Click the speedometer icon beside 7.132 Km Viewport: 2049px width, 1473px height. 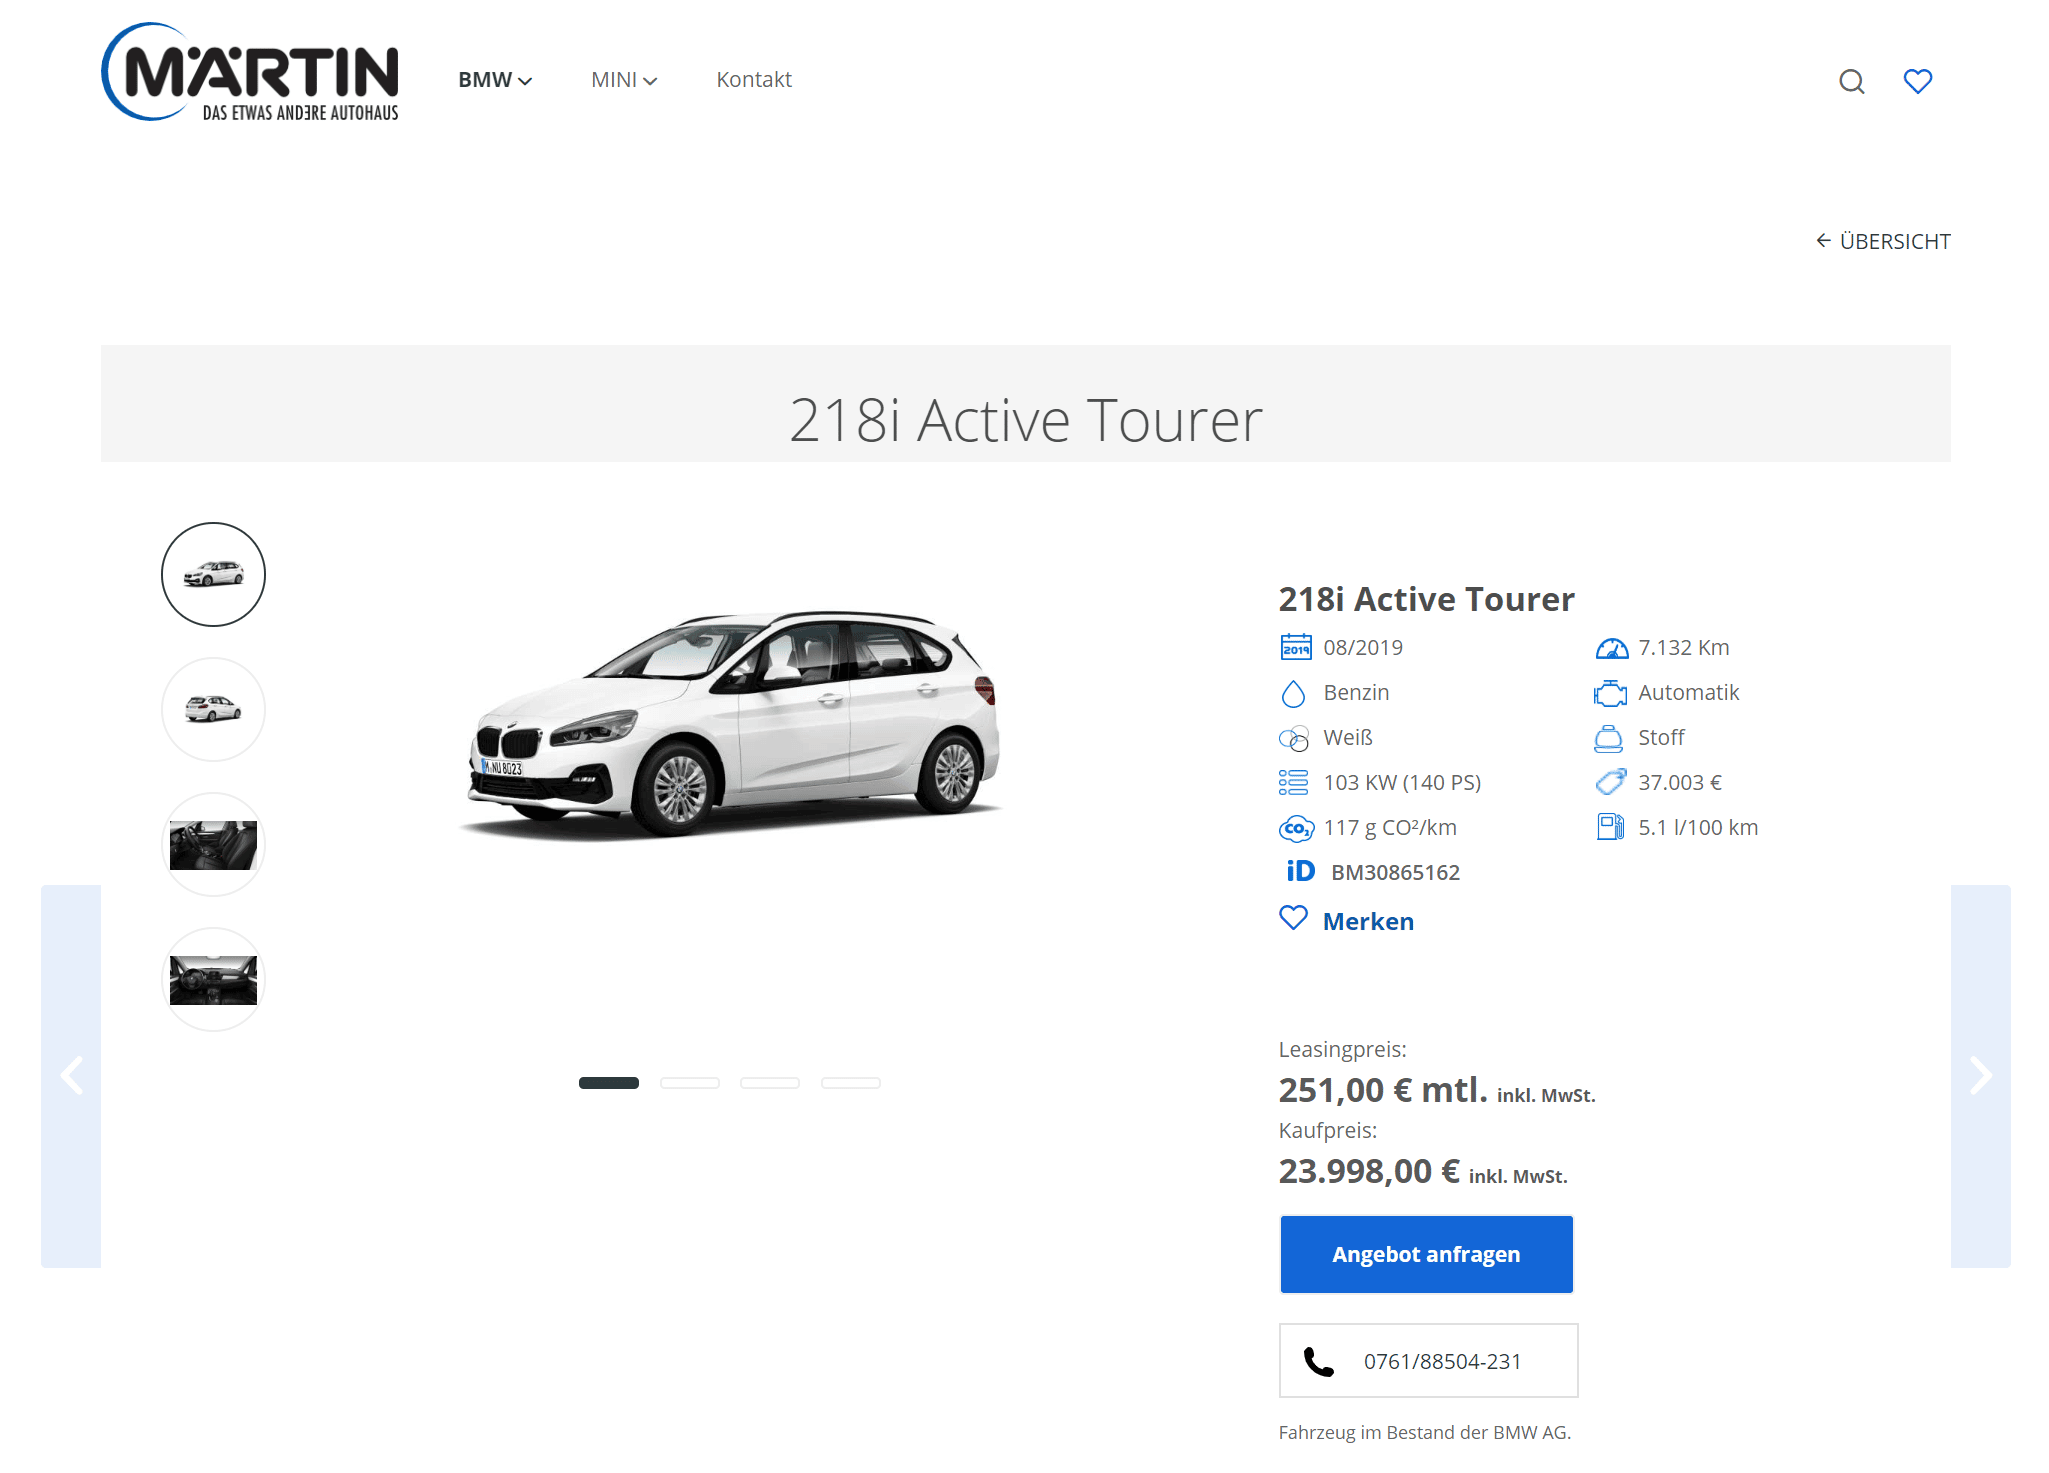[1611, 648]
